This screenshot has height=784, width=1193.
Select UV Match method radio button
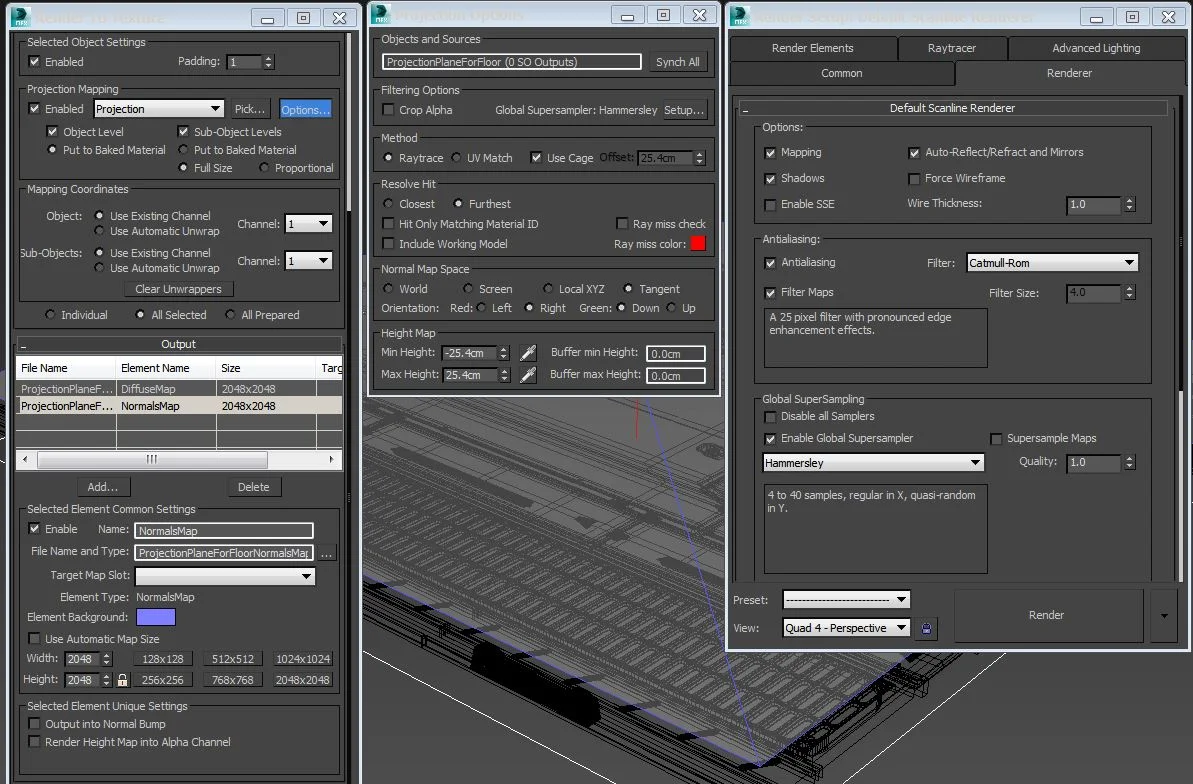coord(456,158)
